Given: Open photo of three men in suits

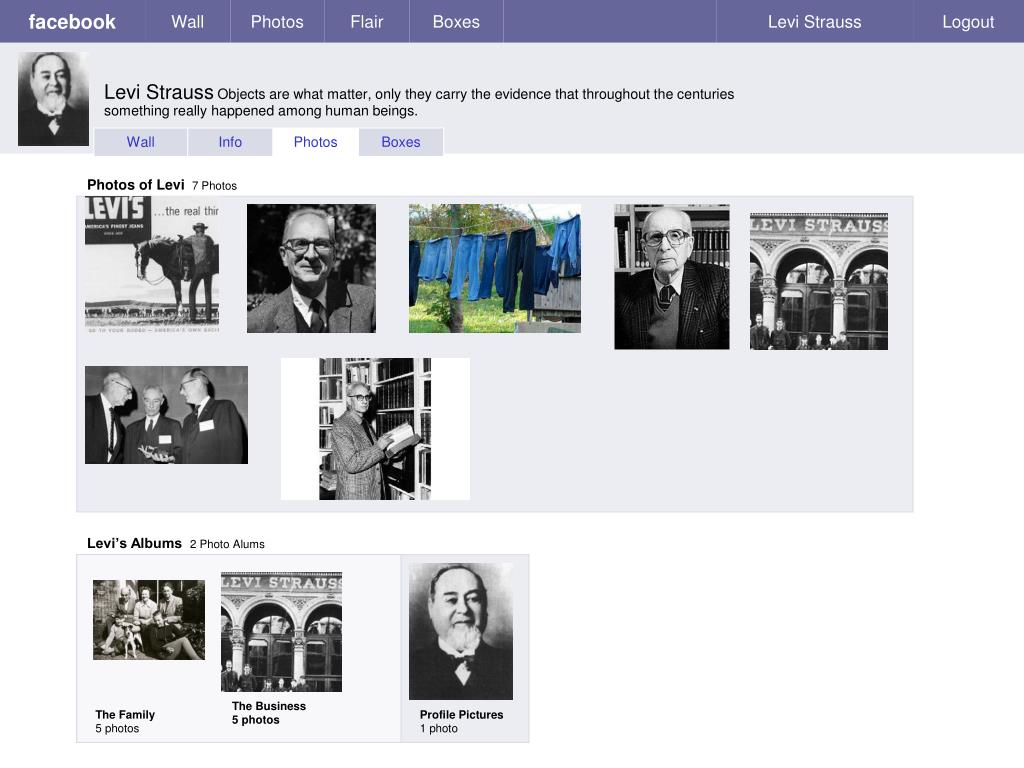Looking at the screenshot, I should point(166,415).
